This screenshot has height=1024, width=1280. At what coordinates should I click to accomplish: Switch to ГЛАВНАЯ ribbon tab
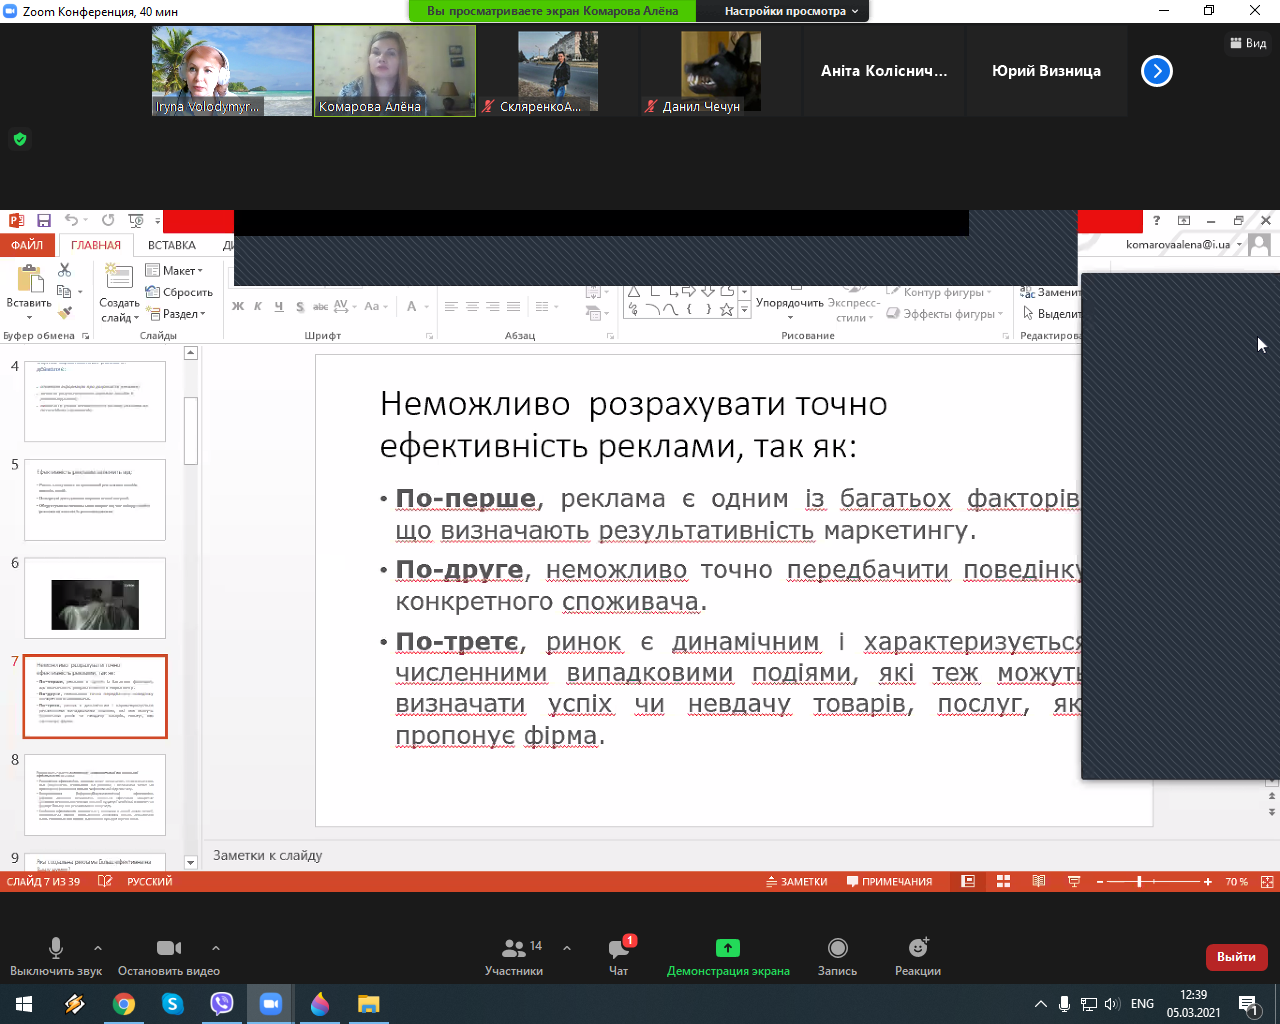[x=96, y=245]
